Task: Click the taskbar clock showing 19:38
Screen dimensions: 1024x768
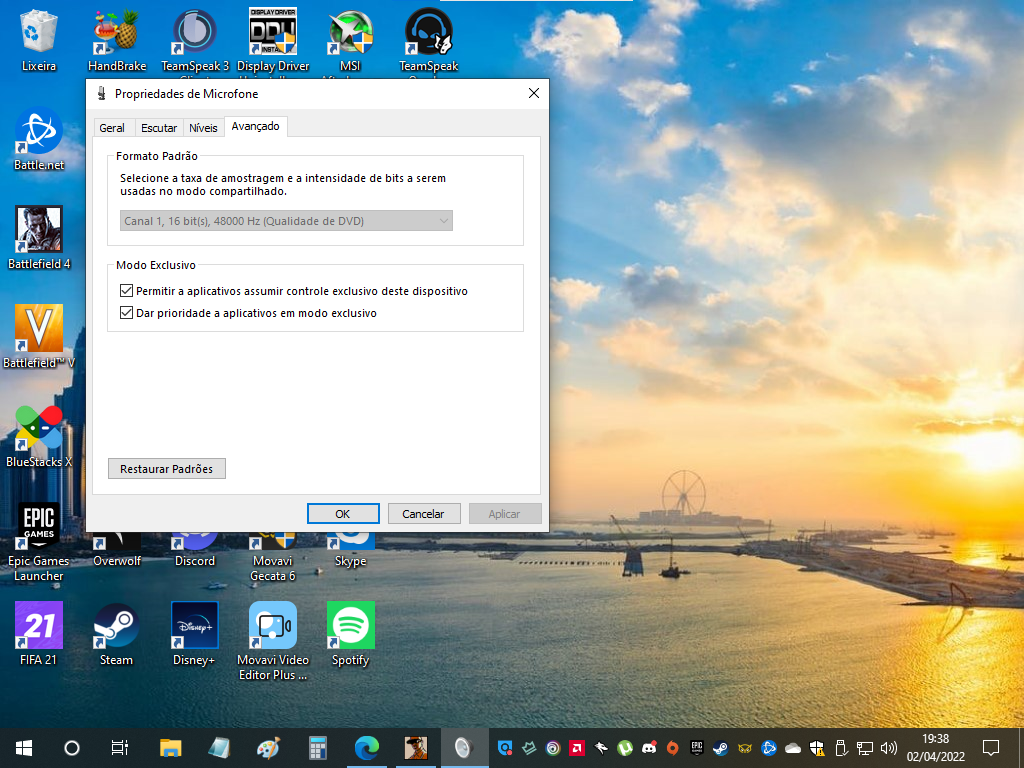Action: click(935, 748)
